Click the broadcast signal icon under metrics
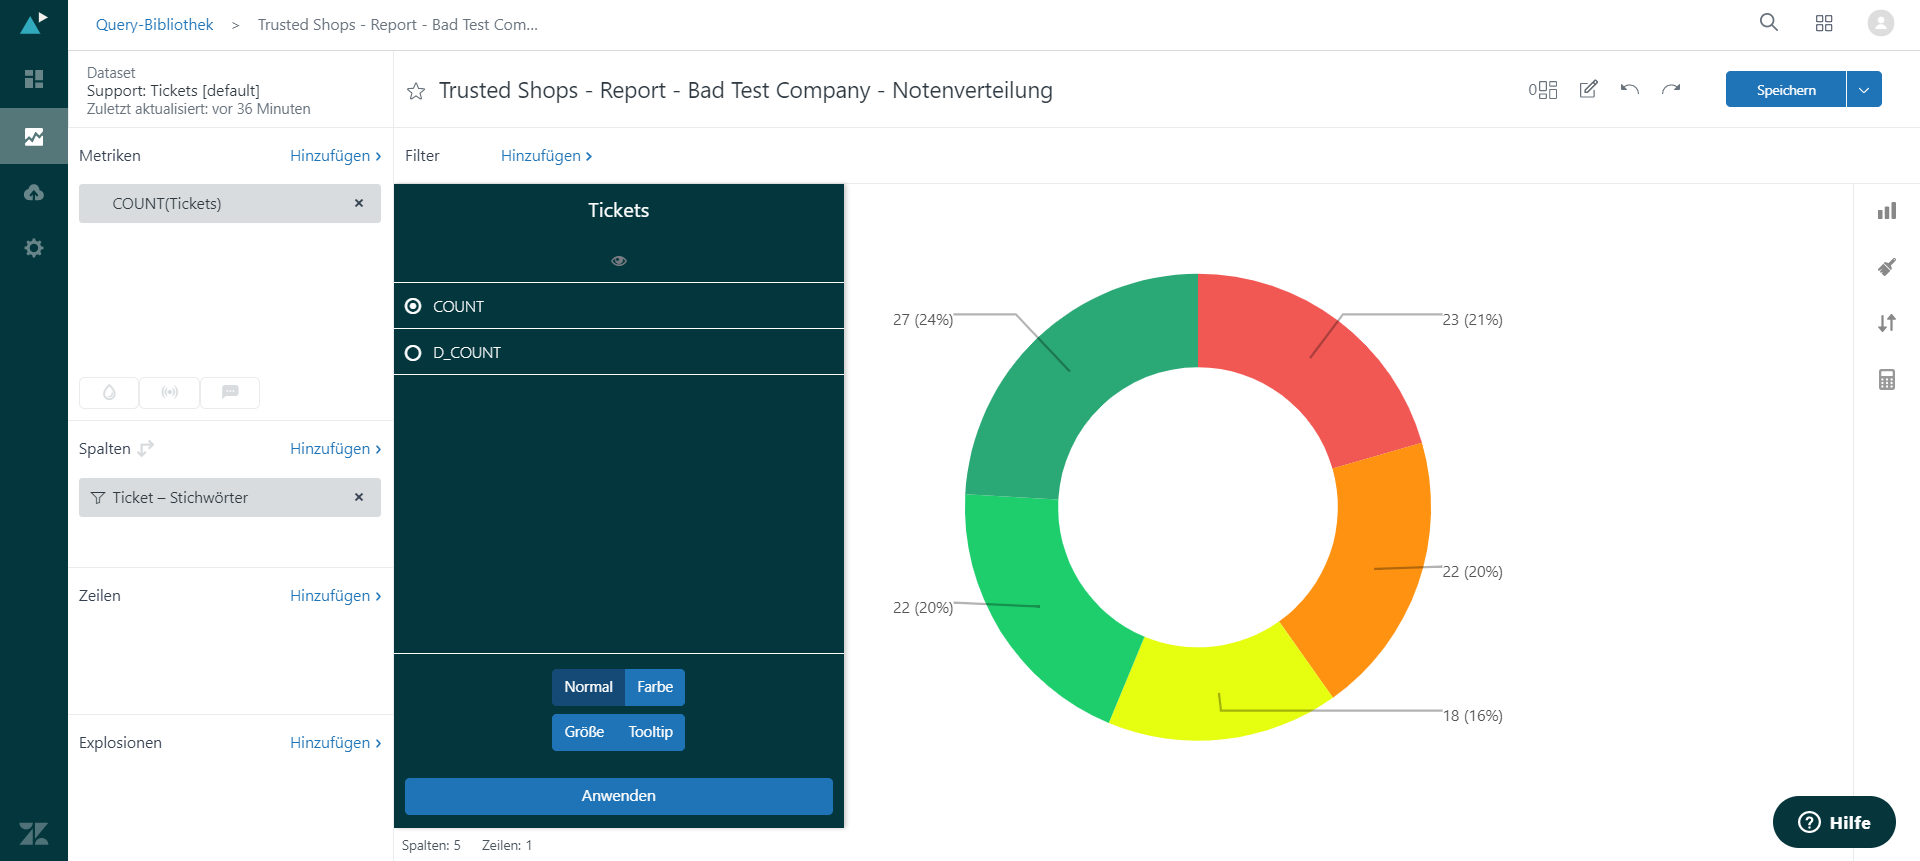The height and width of the screenshot is (861, 1920). [170, 393]
